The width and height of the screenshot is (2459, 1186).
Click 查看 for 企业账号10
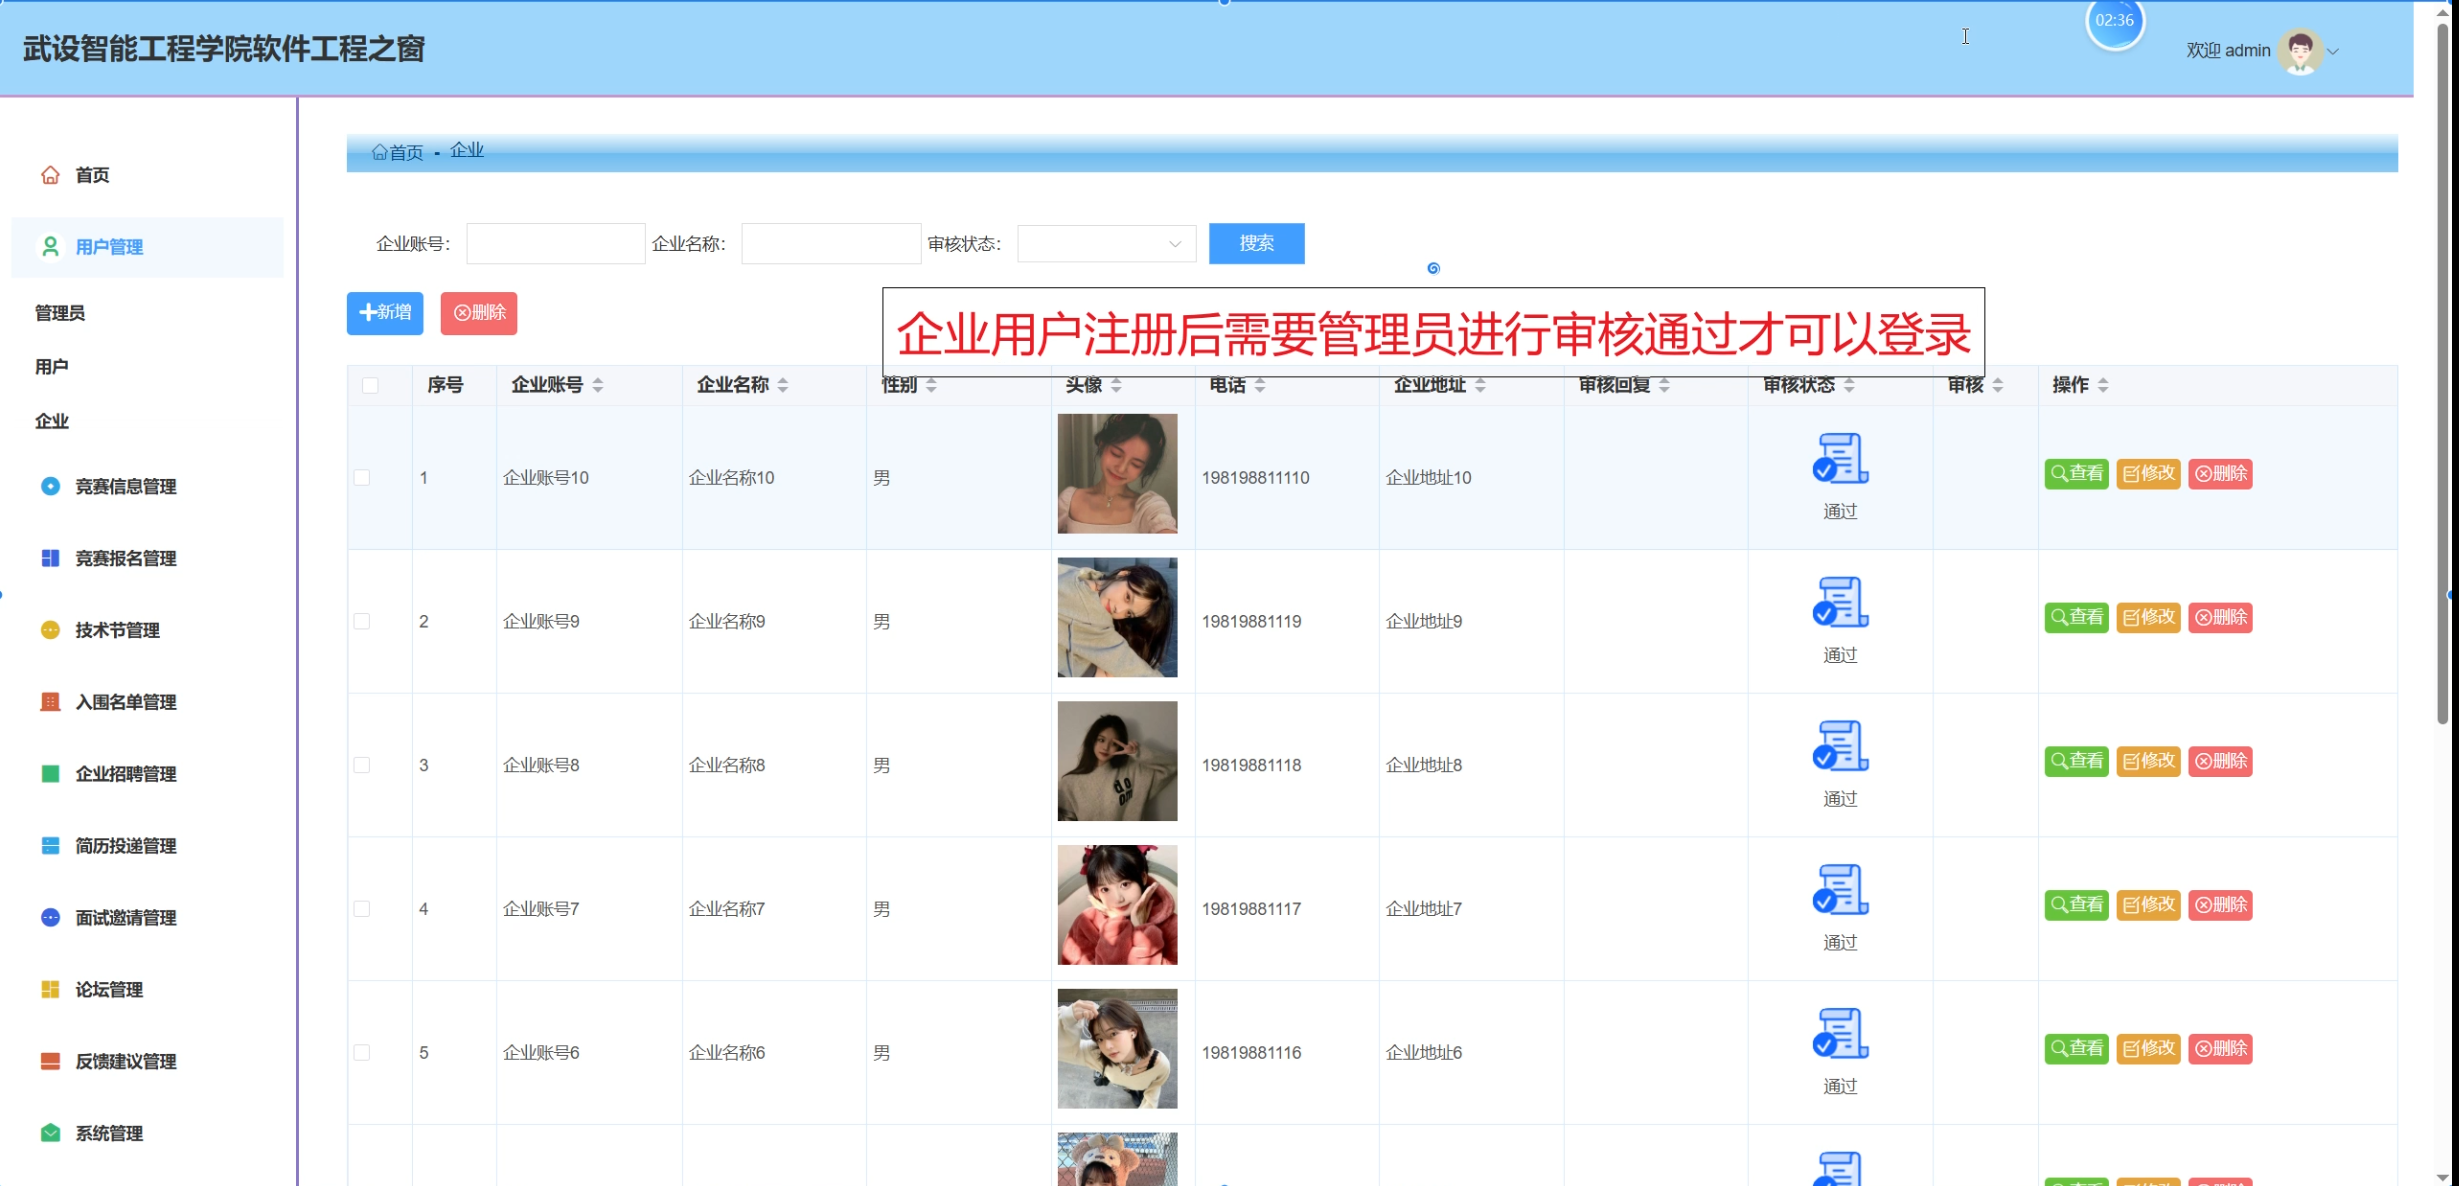point(2076,475)
